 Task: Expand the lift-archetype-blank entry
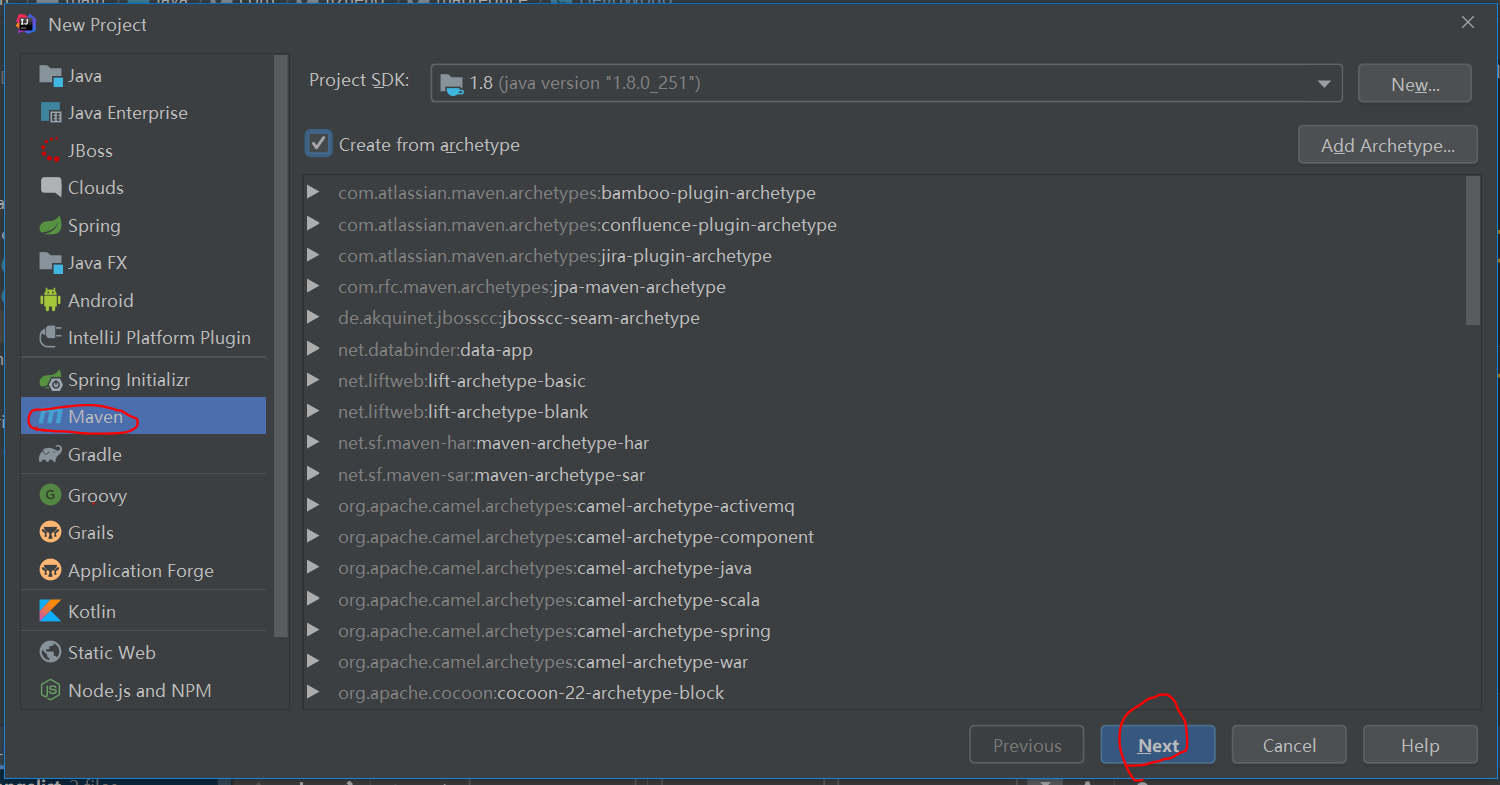313,412
